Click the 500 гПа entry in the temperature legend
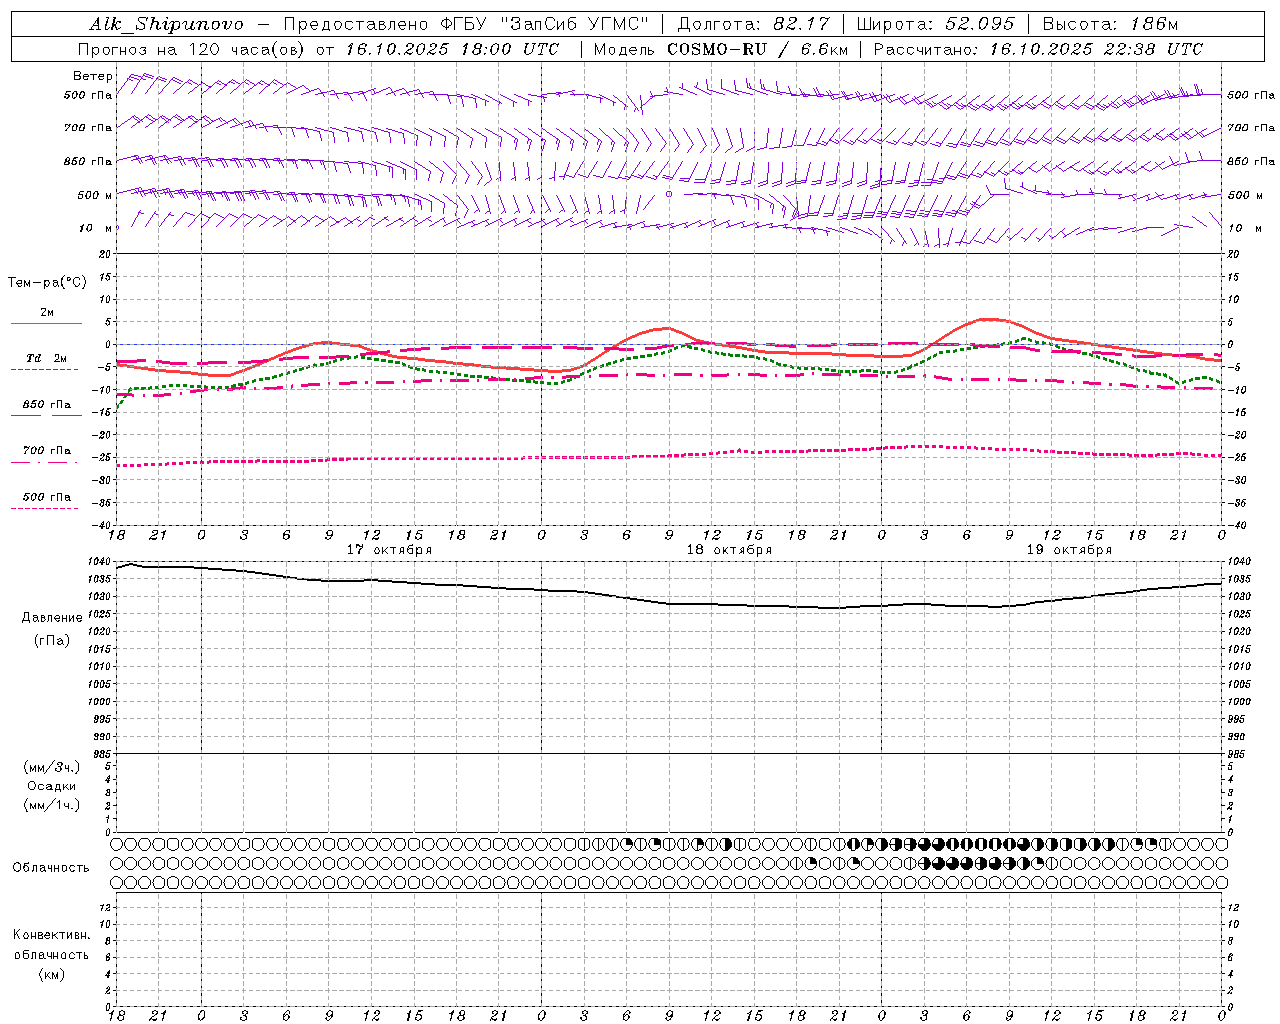Image resolution: width=1280 pixels, height=1024 pixels. tap(47, 497)
